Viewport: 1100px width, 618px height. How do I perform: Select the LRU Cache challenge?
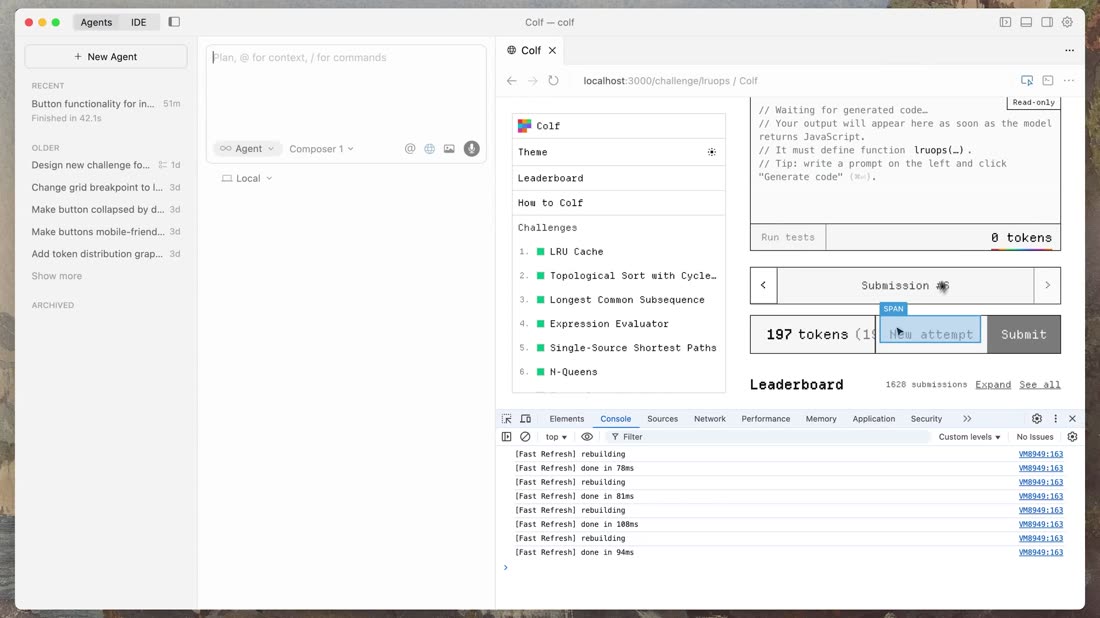[x=619, y=251]
